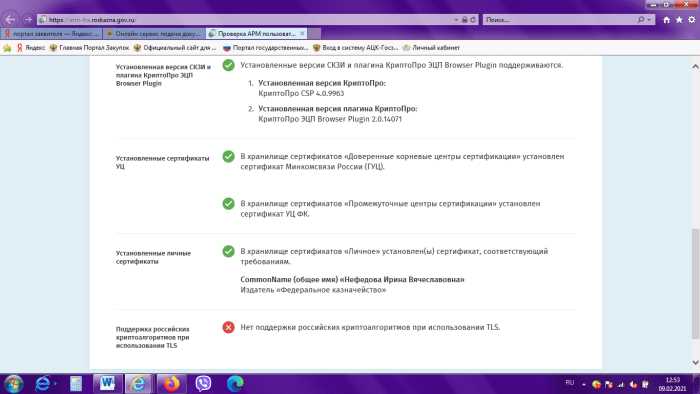Click text КриптоПро CSP 4.0.9963

pyautogui.click(x=301, y=93)
